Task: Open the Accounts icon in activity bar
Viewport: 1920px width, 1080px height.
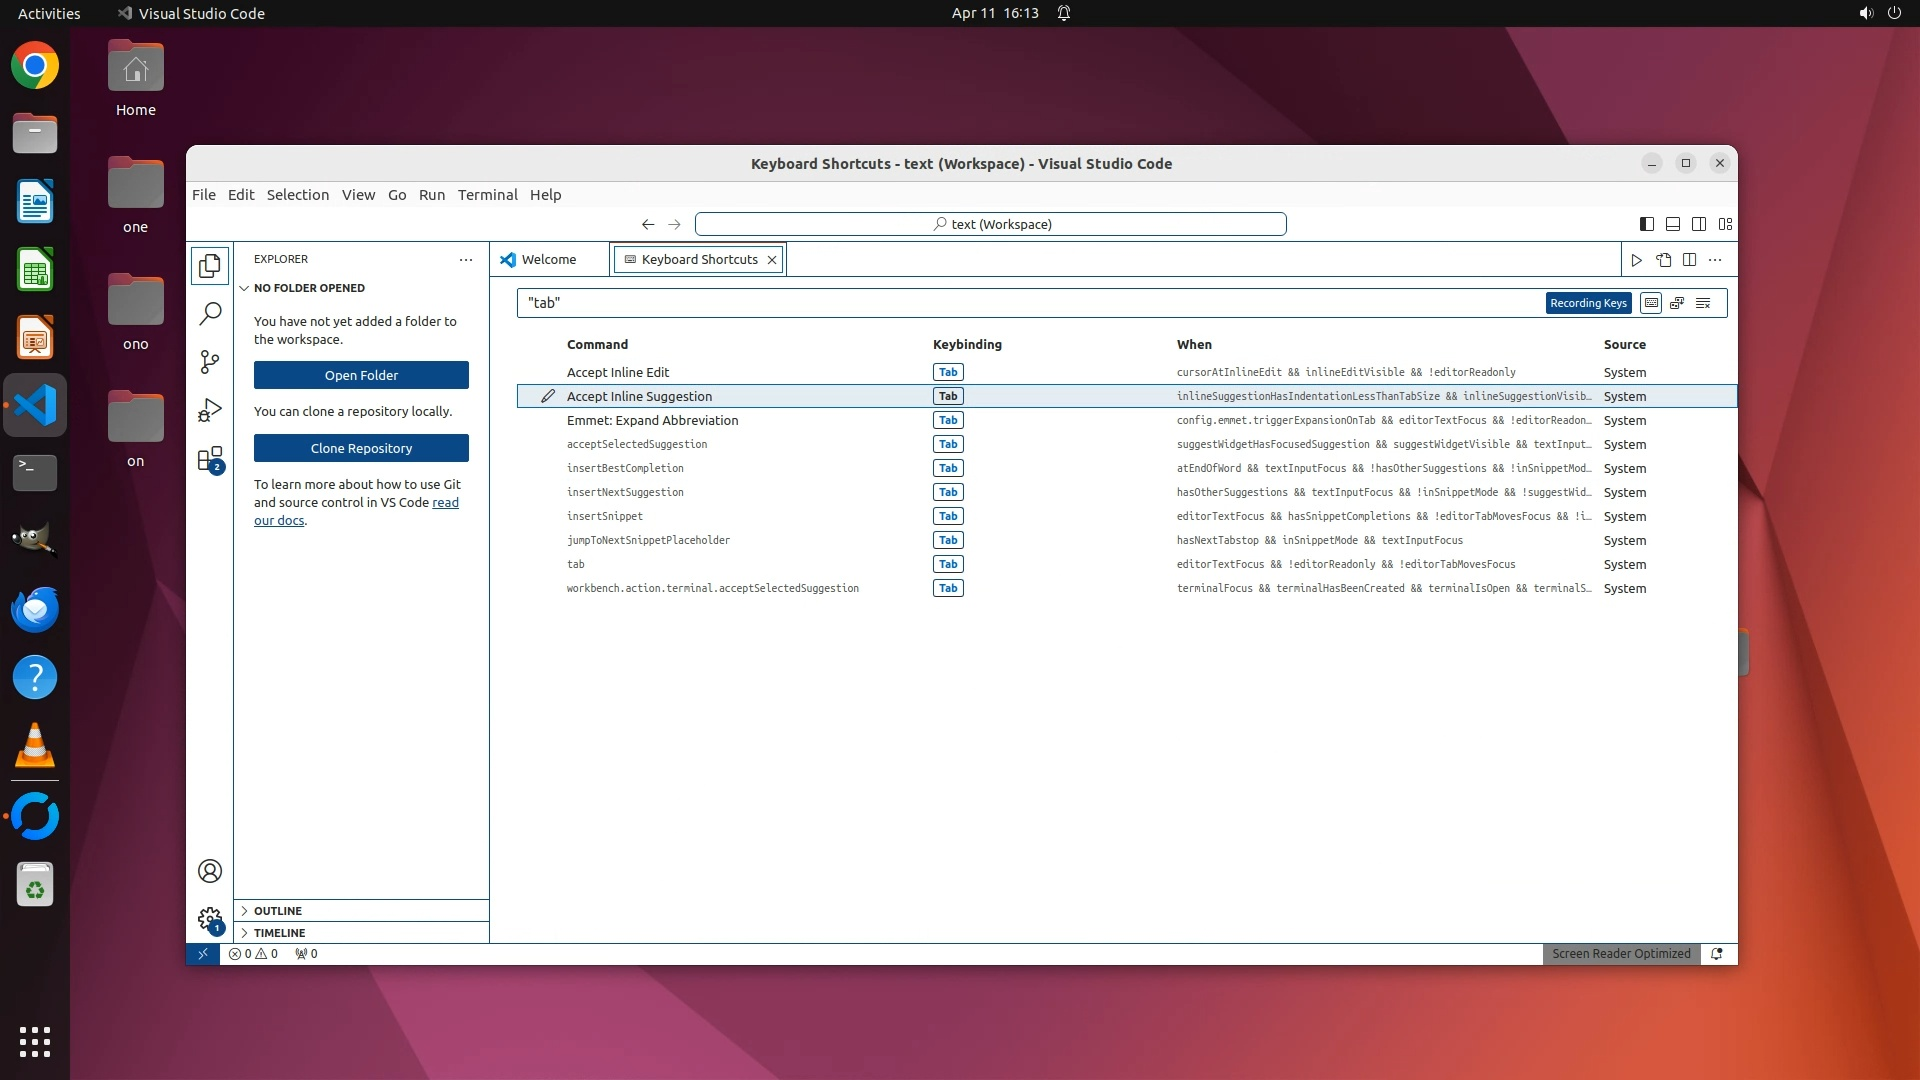Action: click(210, 871)
